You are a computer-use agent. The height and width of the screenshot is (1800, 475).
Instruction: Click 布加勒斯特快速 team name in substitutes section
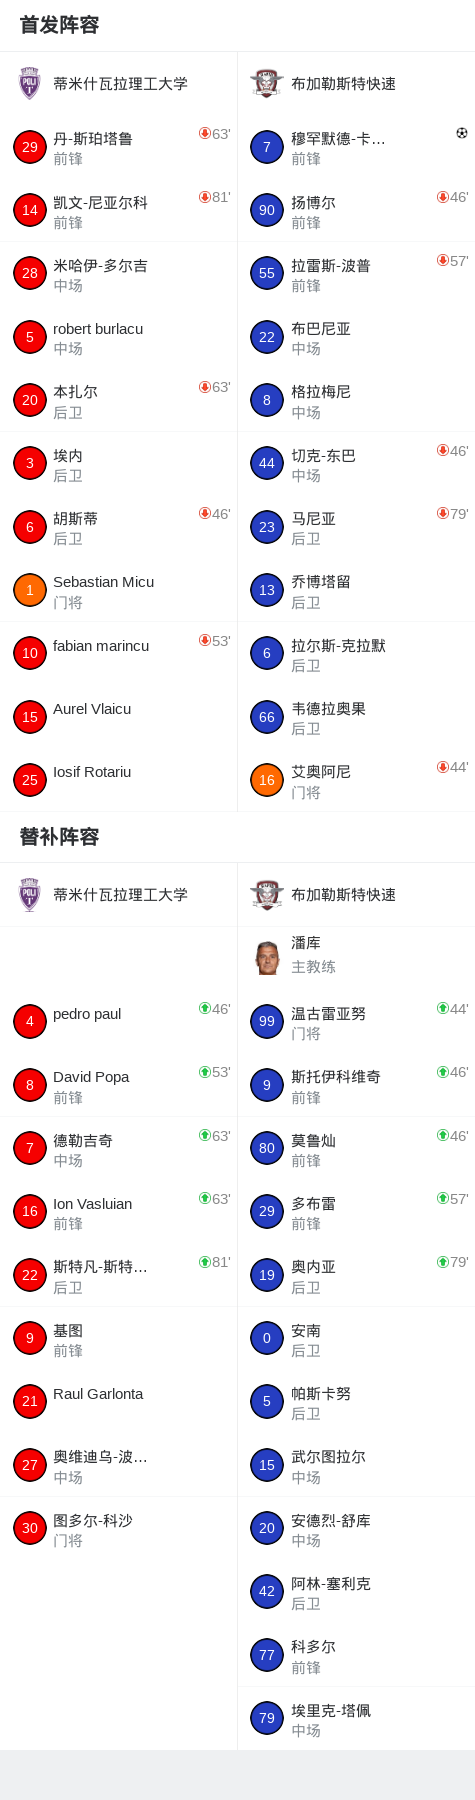(343, 894)
